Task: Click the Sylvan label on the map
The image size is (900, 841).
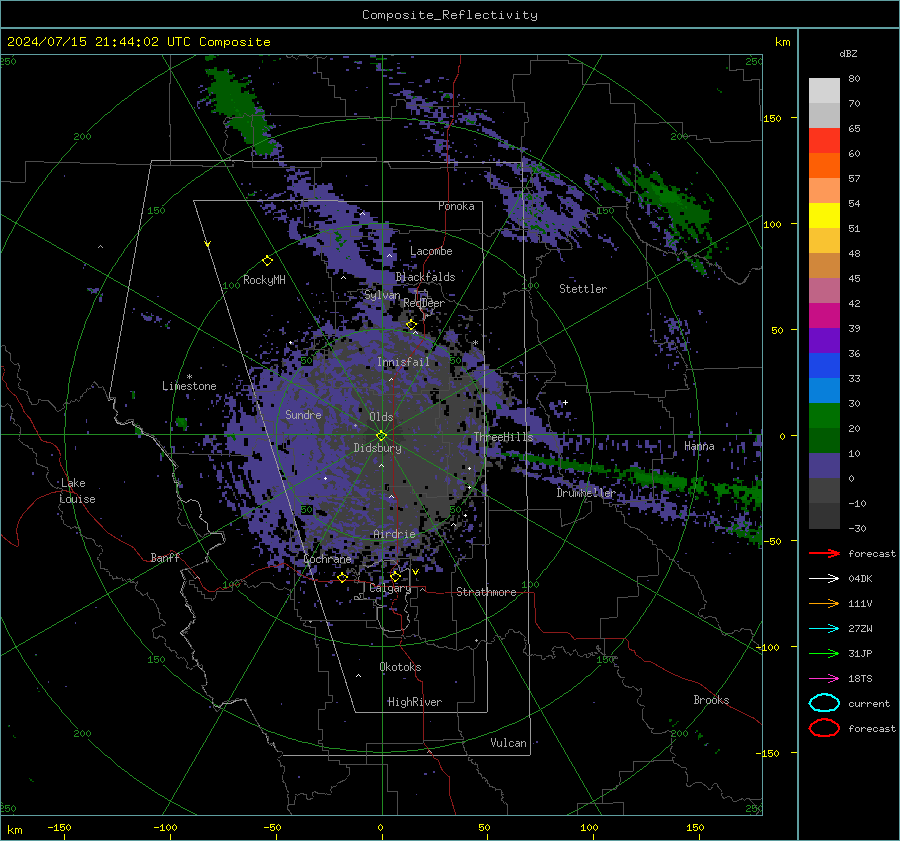Action: pos(382,295)
